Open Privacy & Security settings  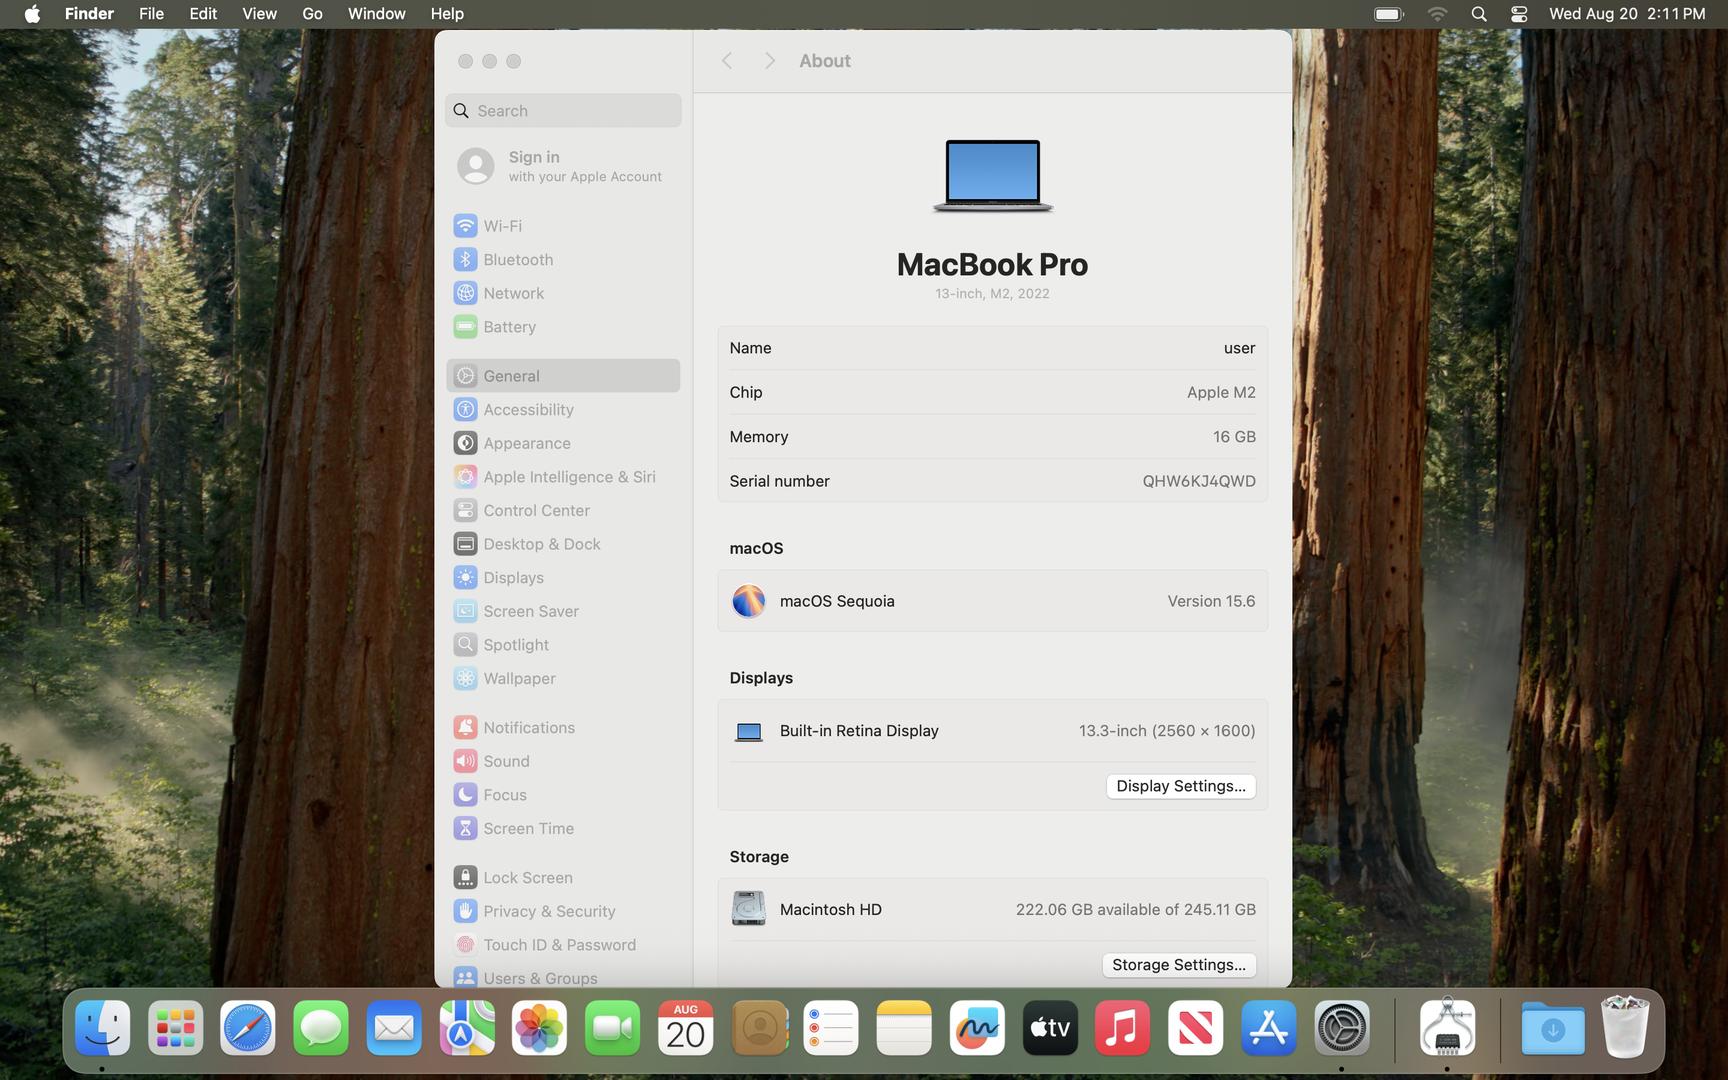click(x=563, y=911)
